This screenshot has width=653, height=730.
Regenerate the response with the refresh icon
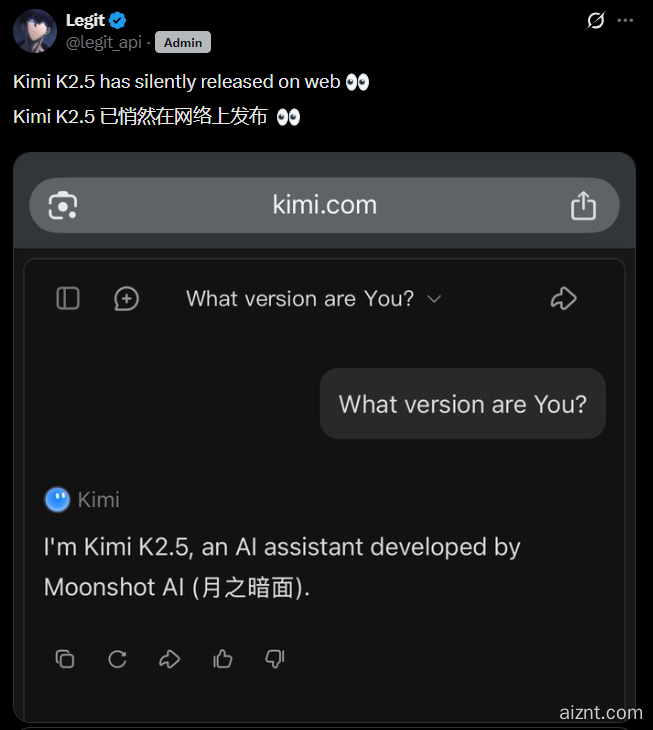[x=117, y=659]
